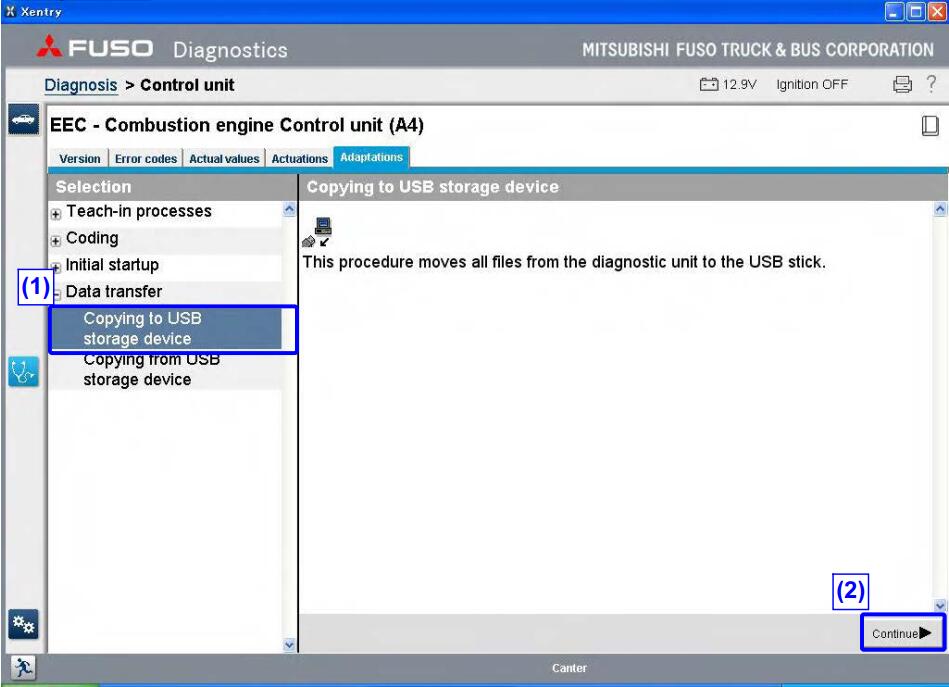Open the stethoscope diagnosis sidebar icon
949x687 pixels.
point(24,372)
